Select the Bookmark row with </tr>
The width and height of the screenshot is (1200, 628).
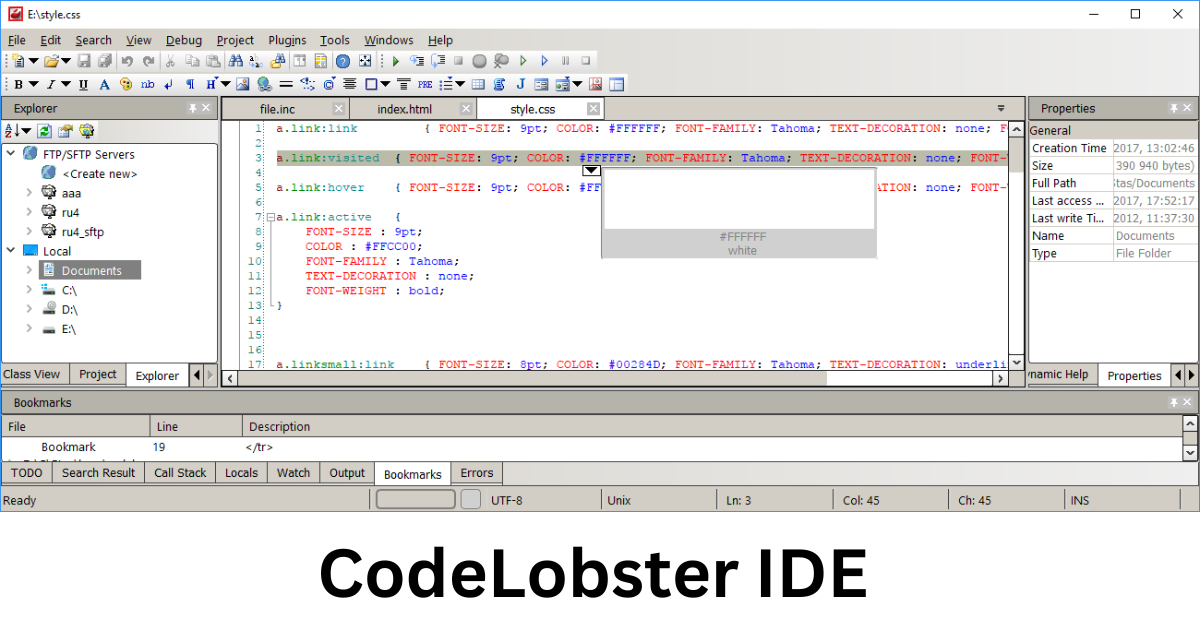[x=590, y=447]
